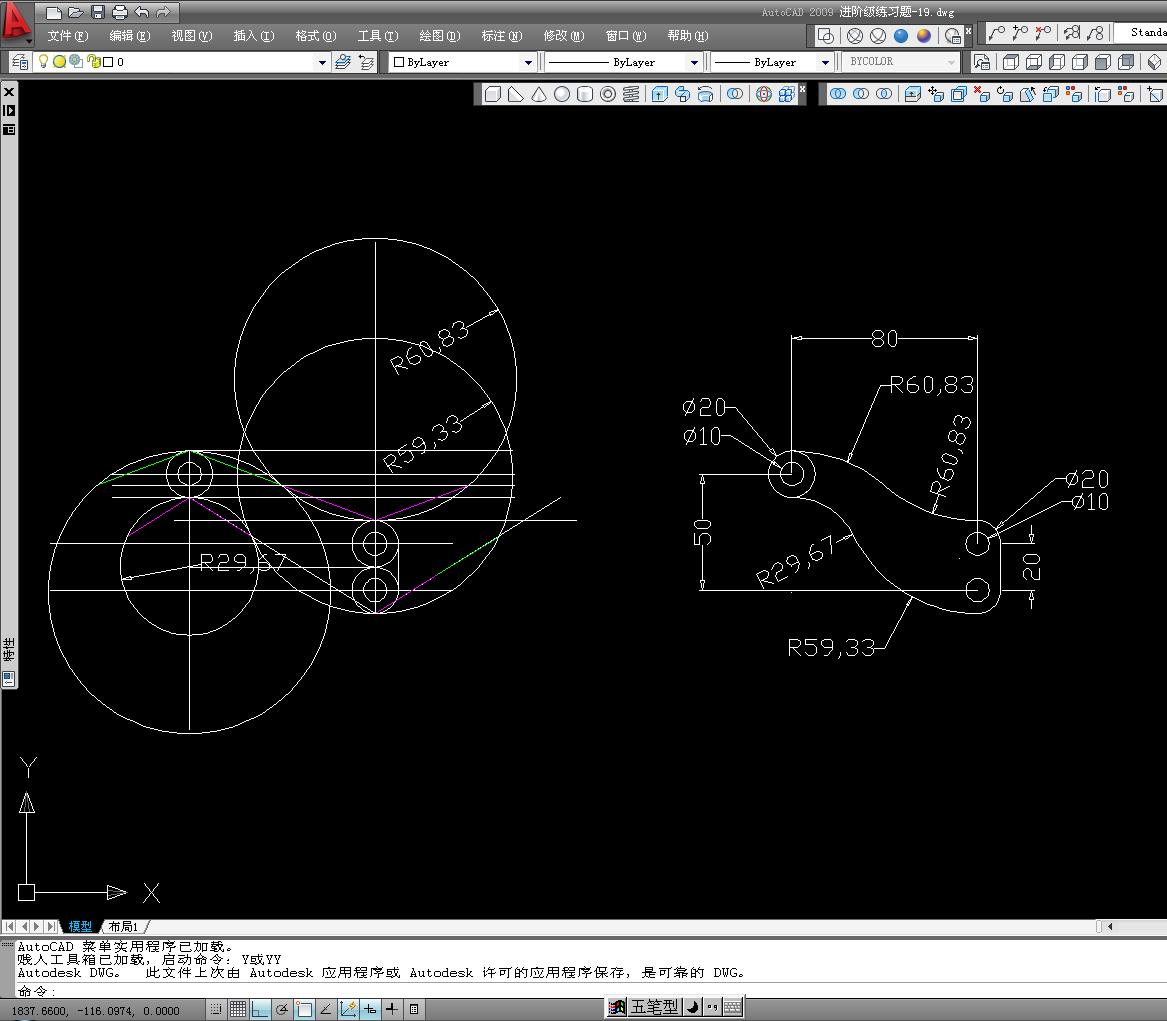Click Make Object's Layer Current icon
1167x1021 pixels.
[343, 62]
